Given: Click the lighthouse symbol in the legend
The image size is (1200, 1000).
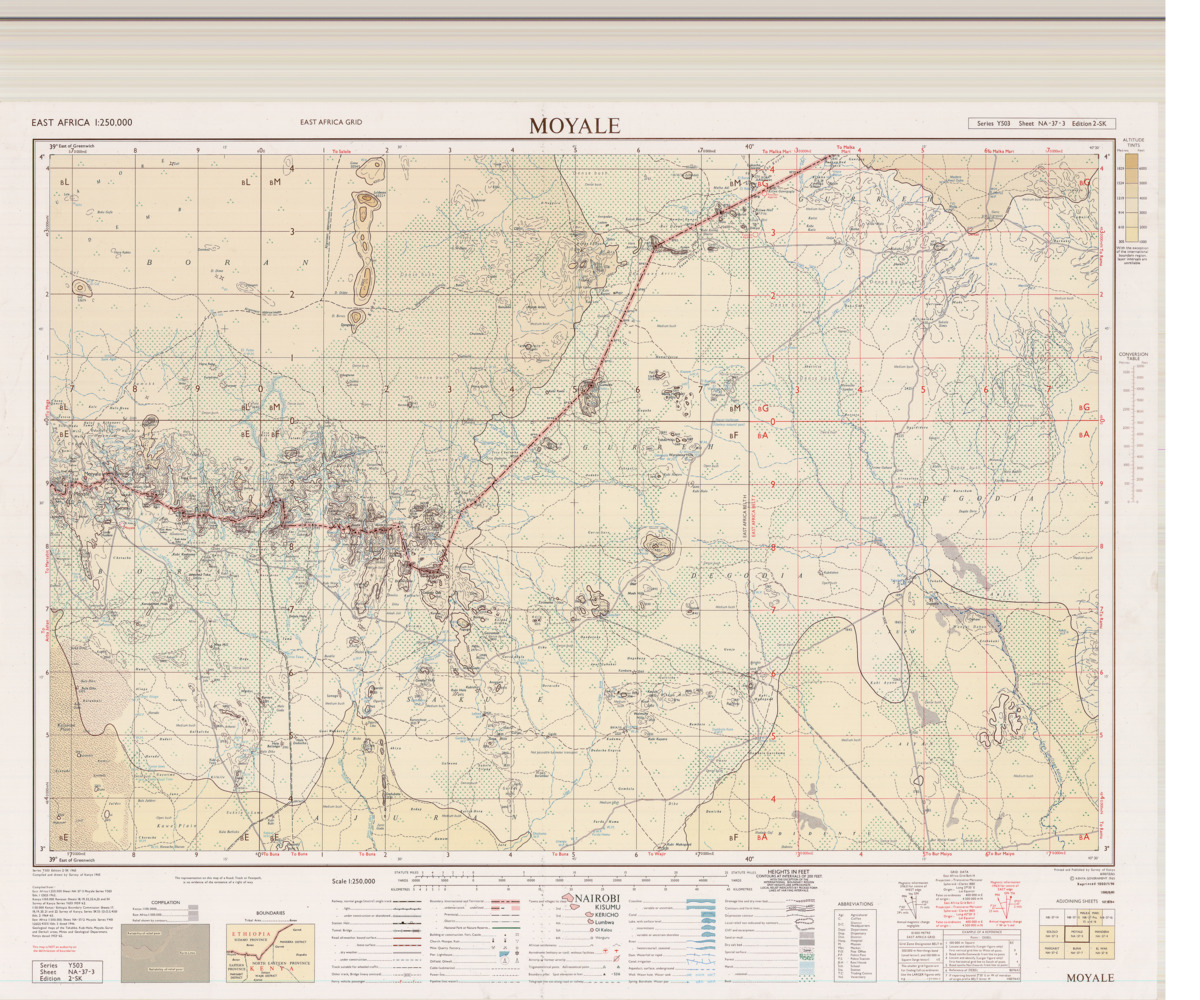Looking at the screenshot, I should coord(517,953).
